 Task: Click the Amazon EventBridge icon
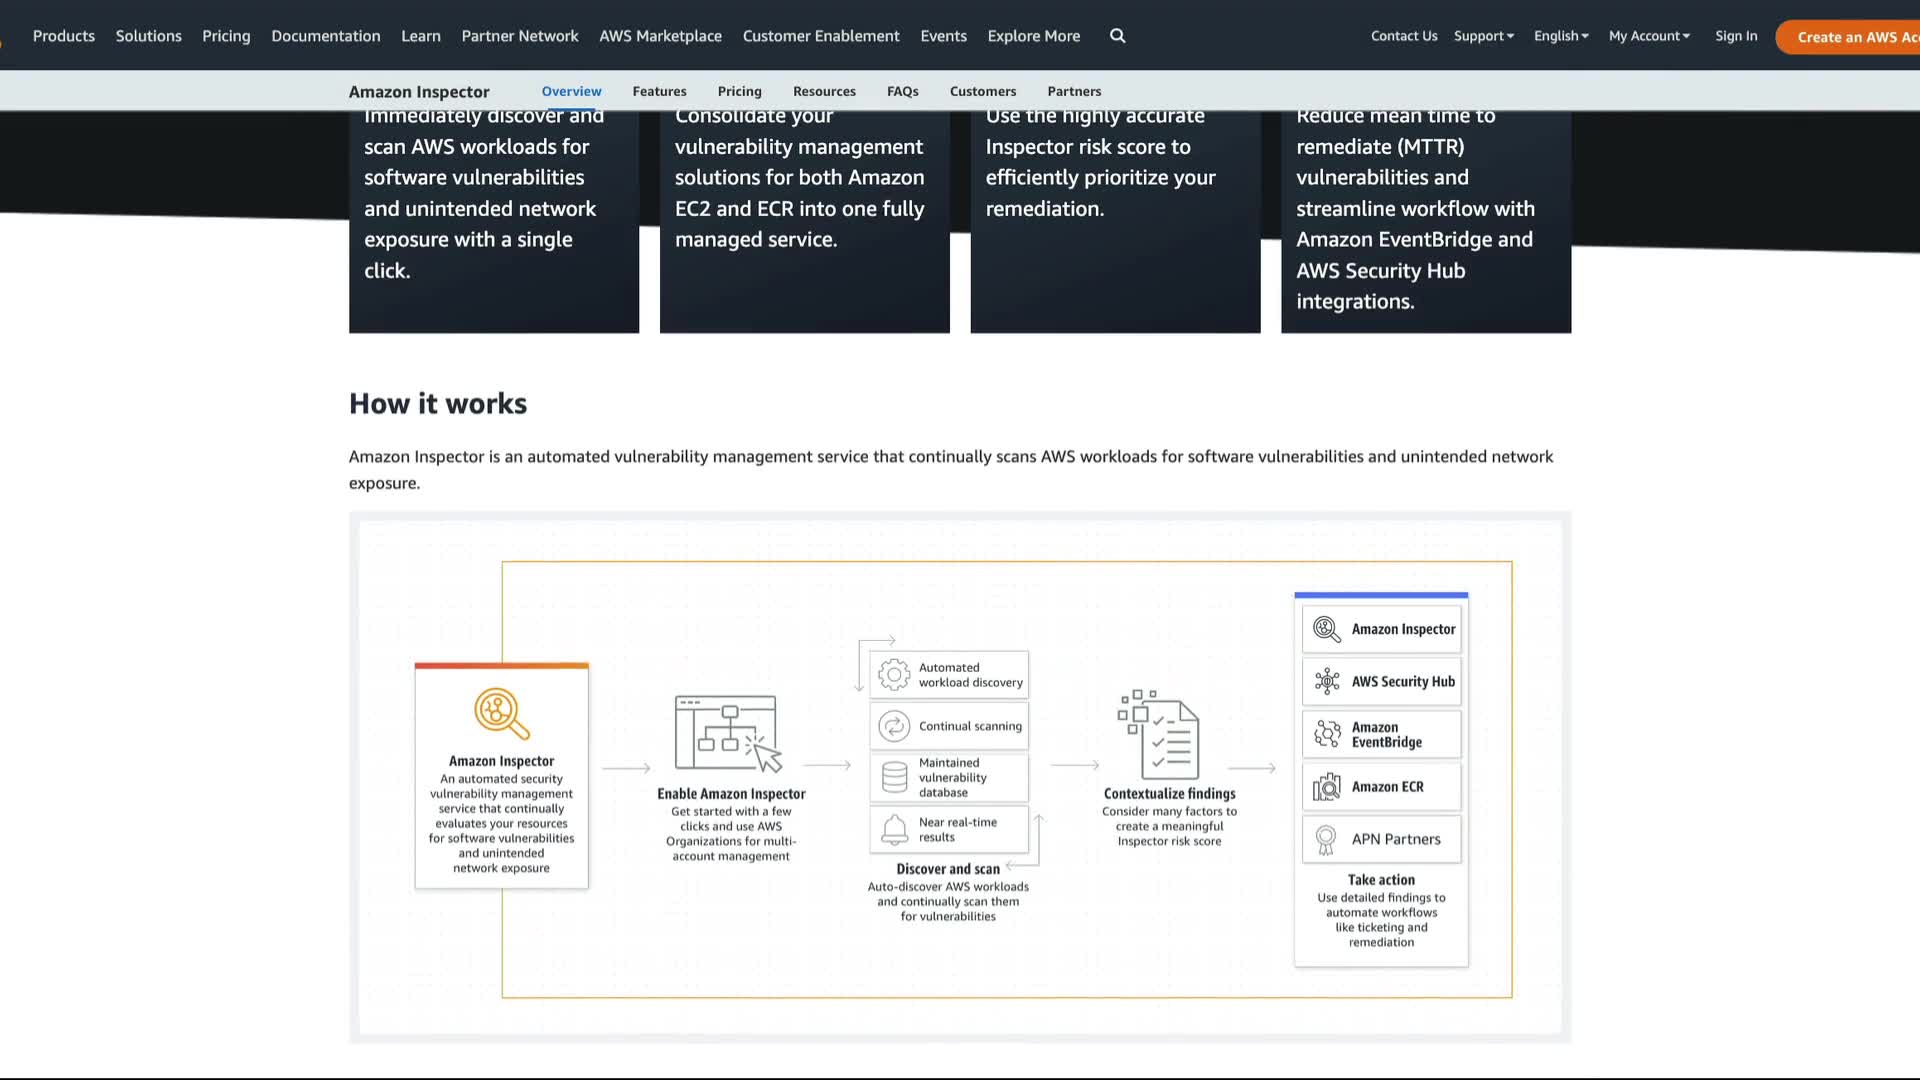[1327, 734]
